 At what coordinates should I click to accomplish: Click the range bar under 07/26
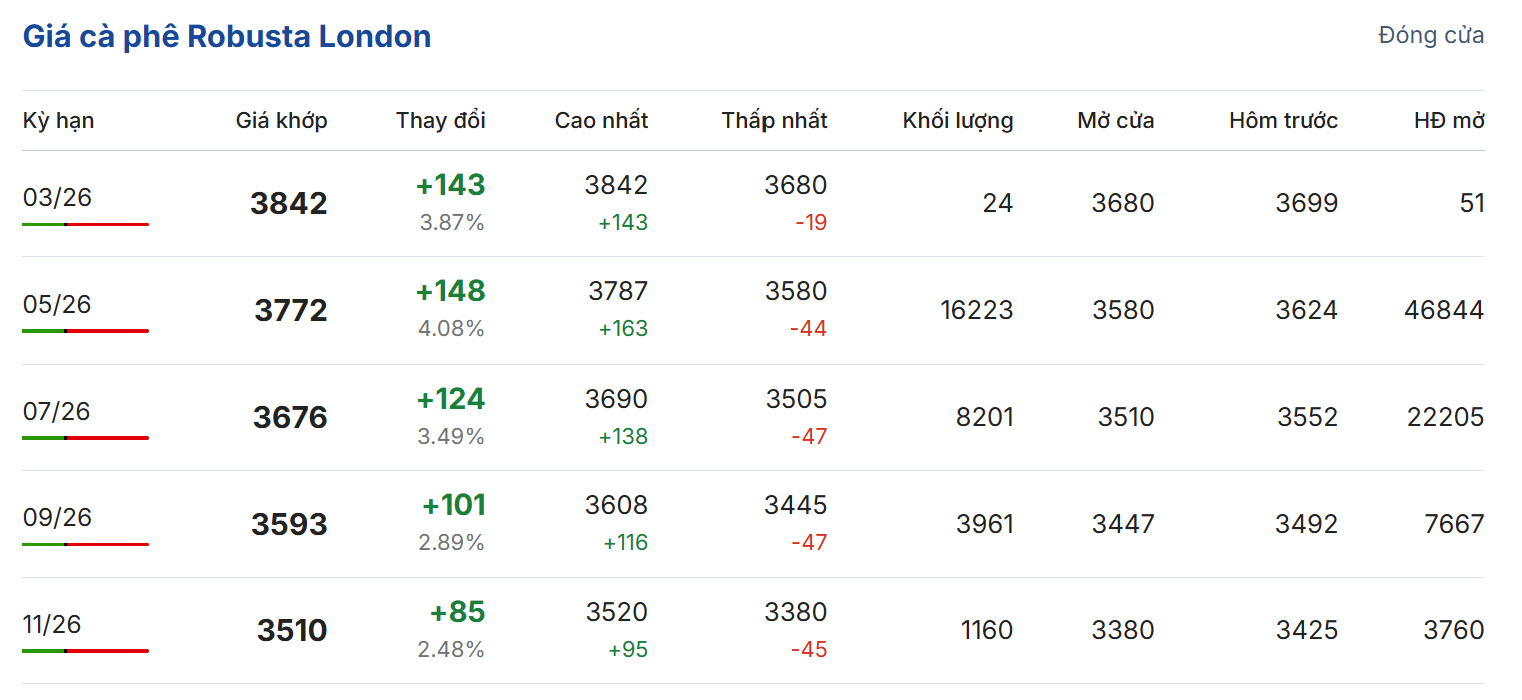pyautogui.click(x=85, y=438)
